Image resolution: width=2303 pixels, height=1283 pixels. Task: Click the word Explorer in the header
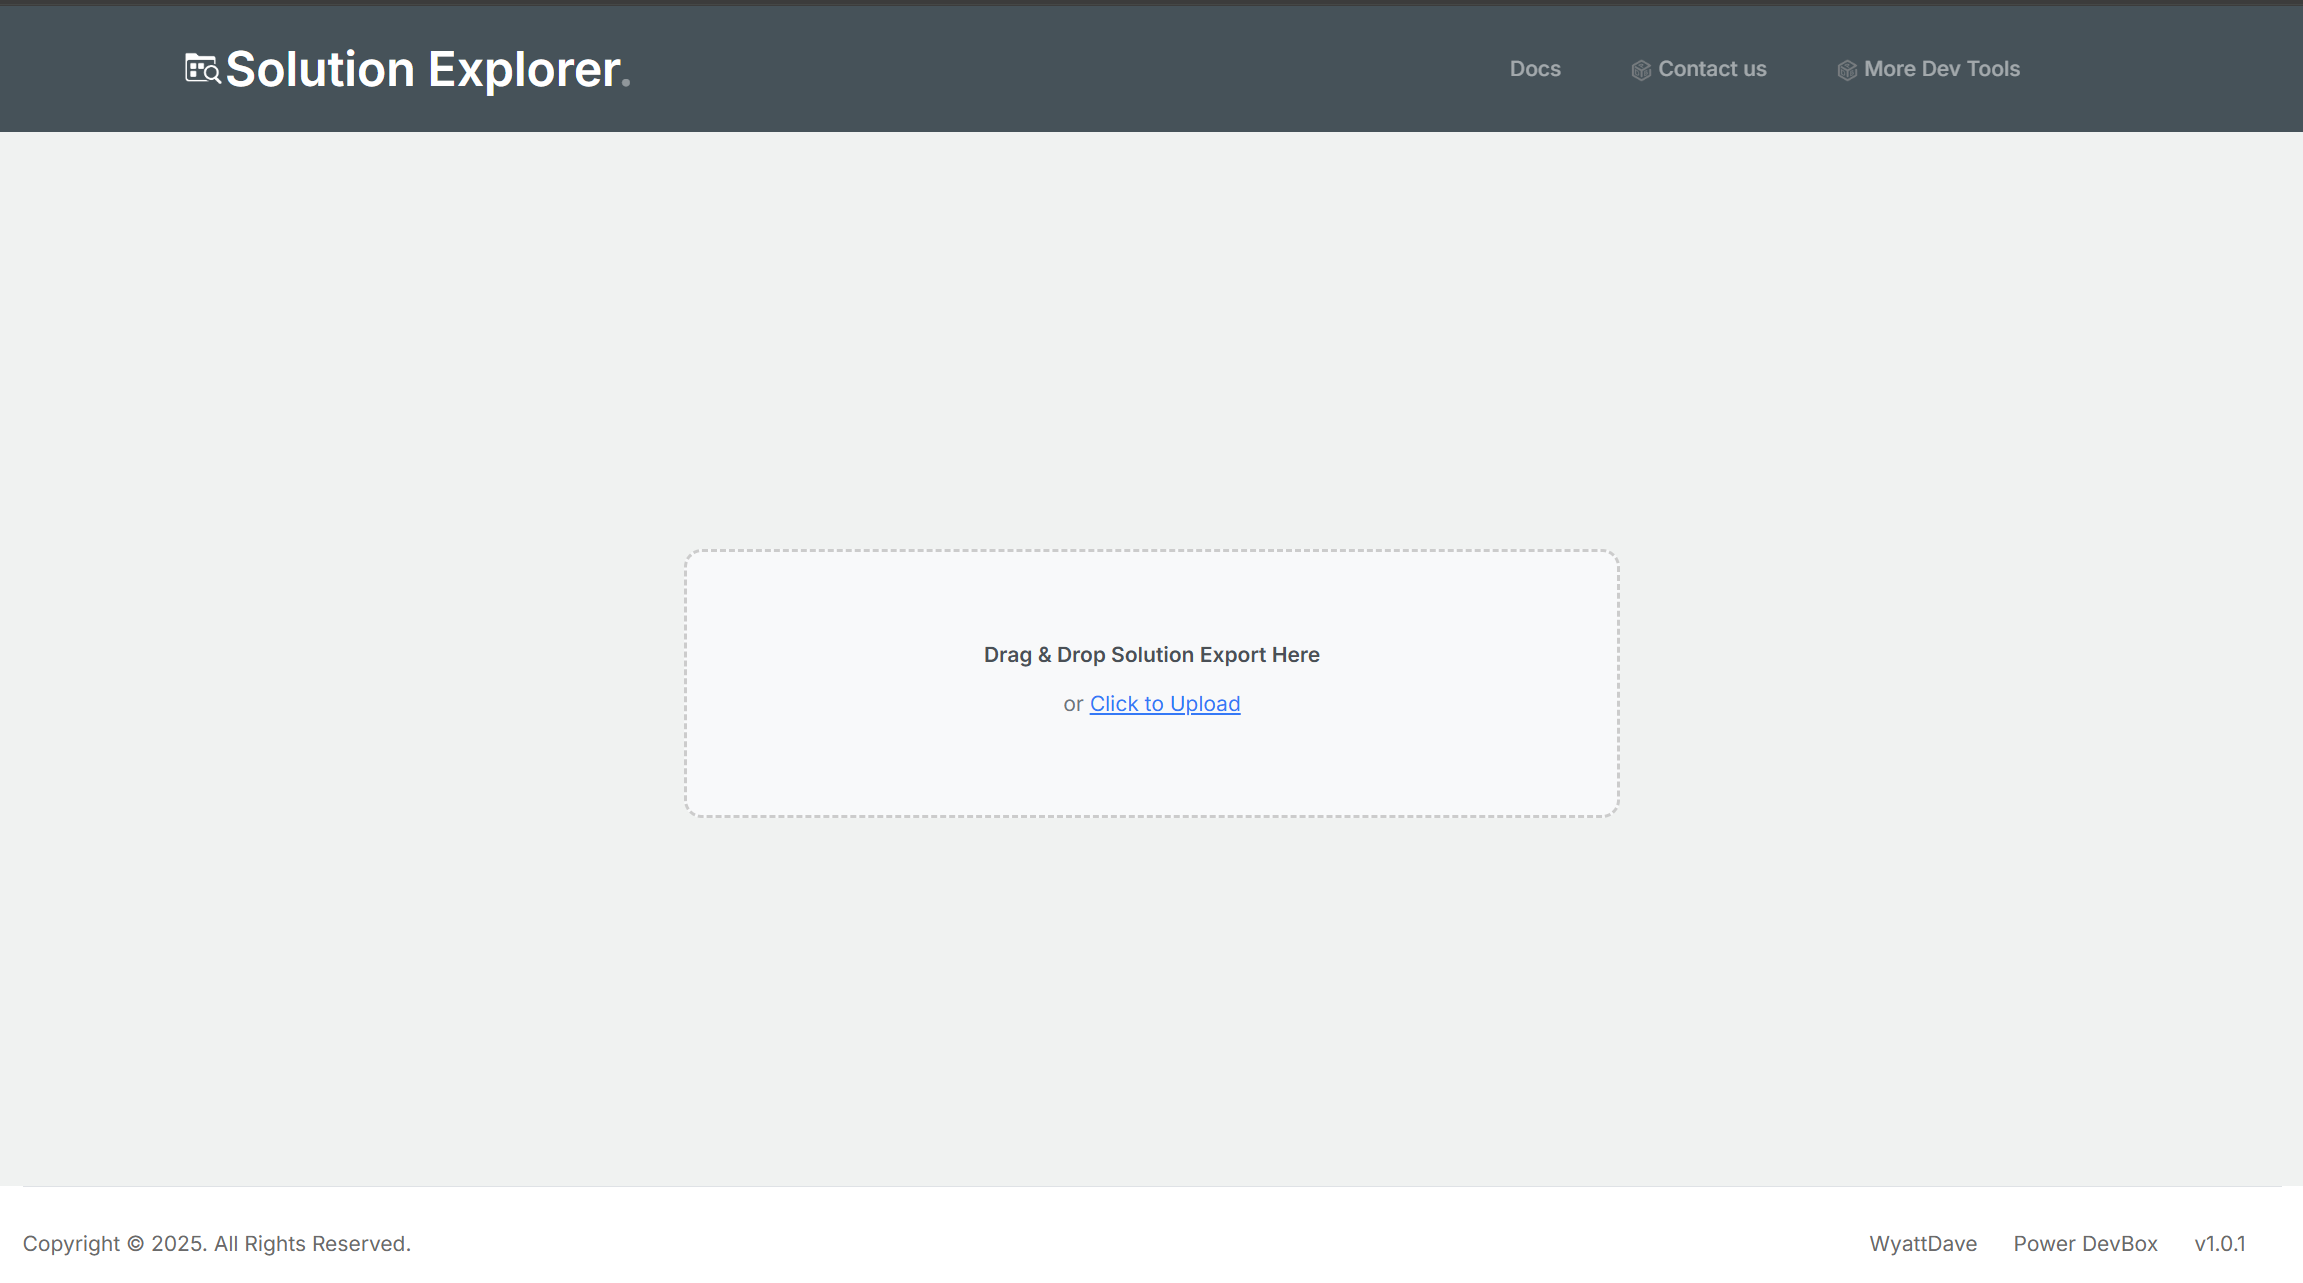click(523, 69)
